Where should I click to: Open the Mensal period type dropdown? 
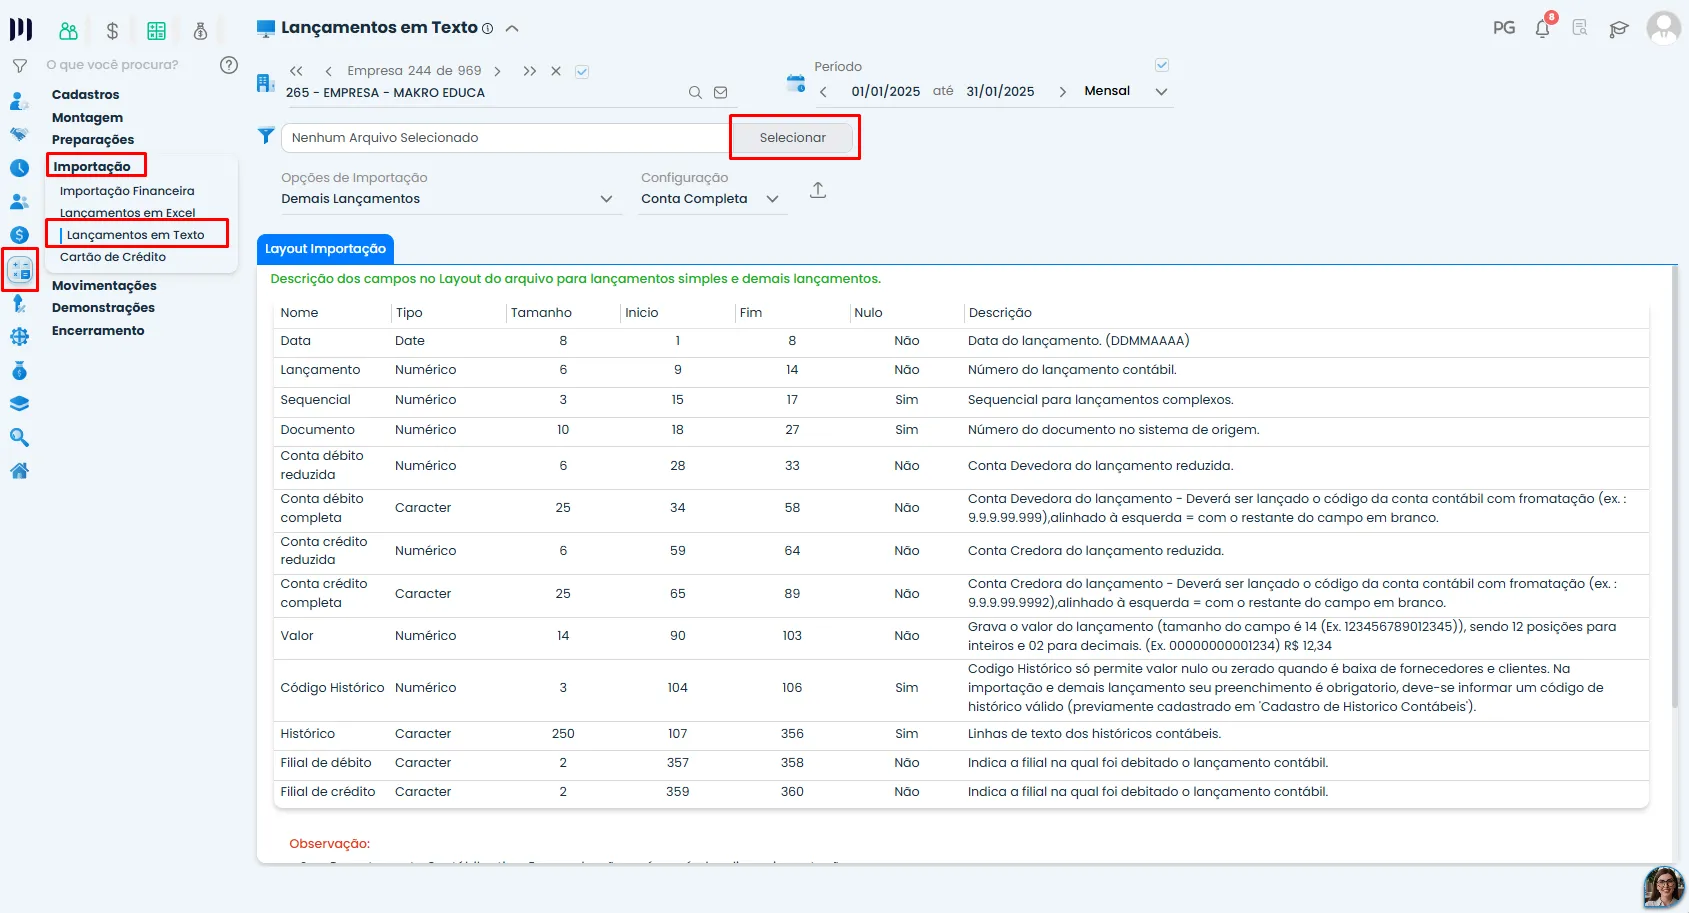[x=1125, y=91]
